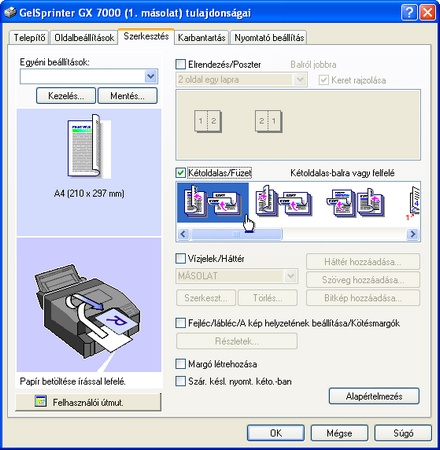Click the duplex list left scroll arrow
This screenshot has width=440, height=450.
tap(183, 234)
